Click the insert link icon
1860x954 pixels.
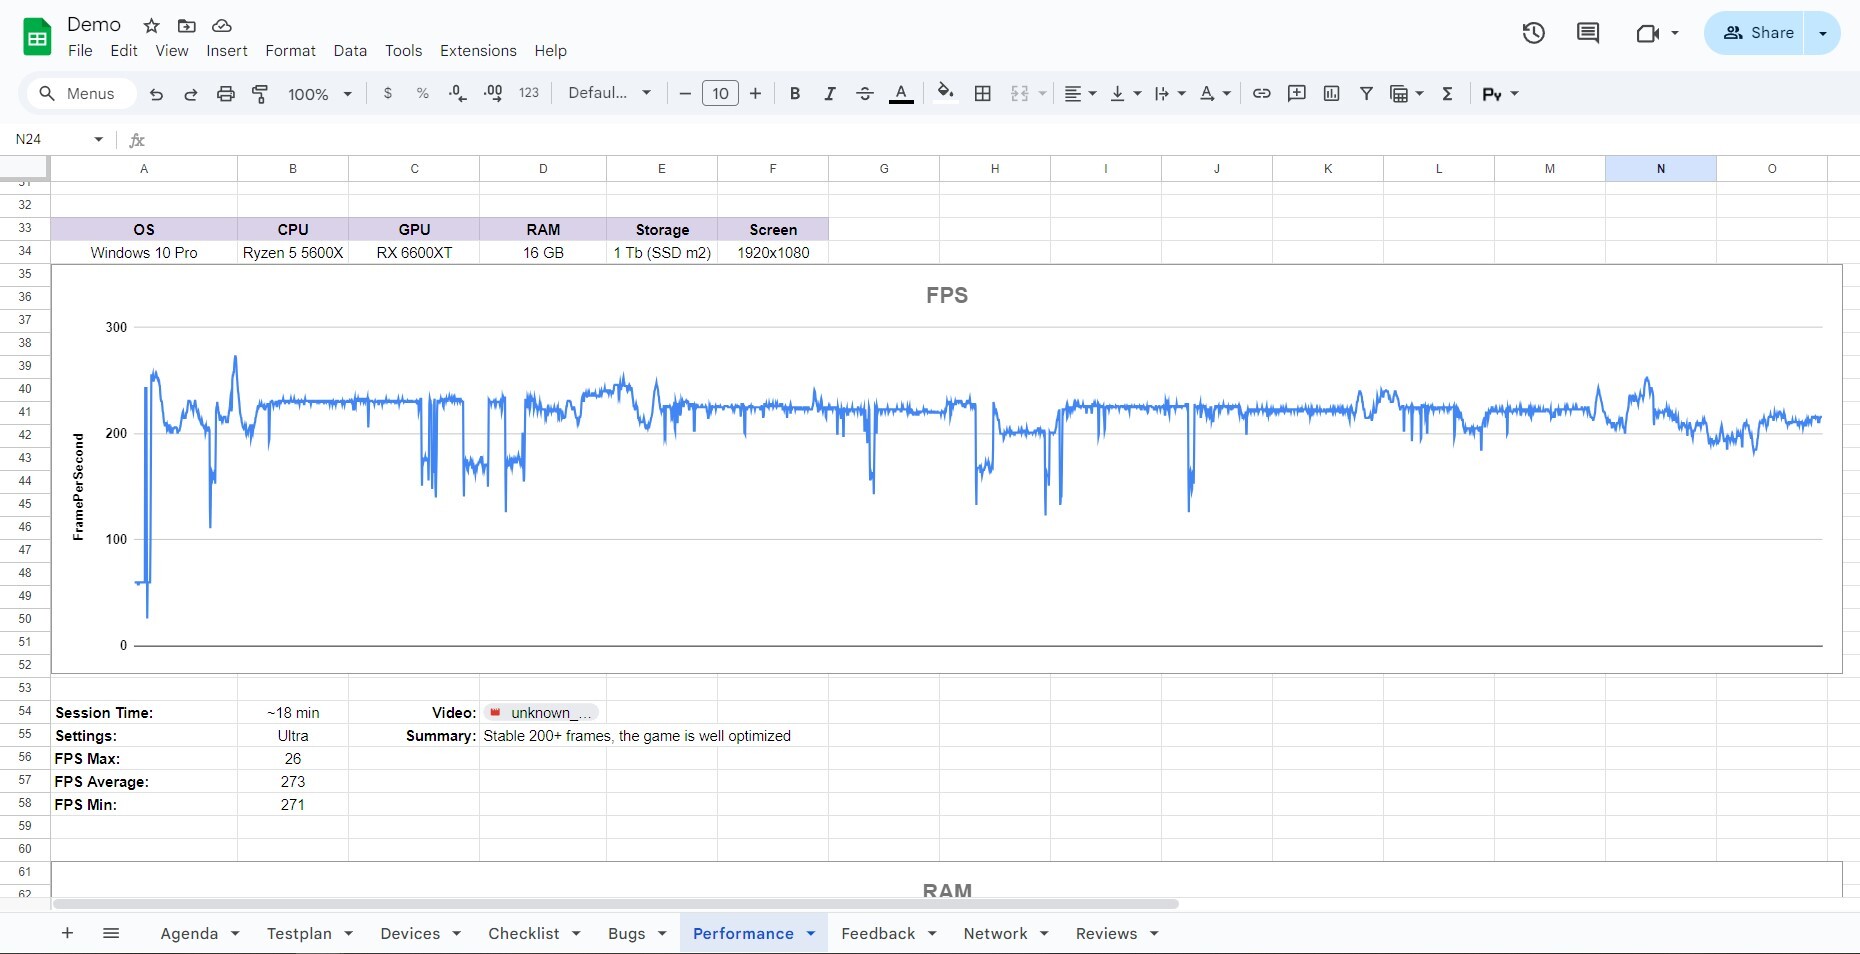coord(1262,94)
